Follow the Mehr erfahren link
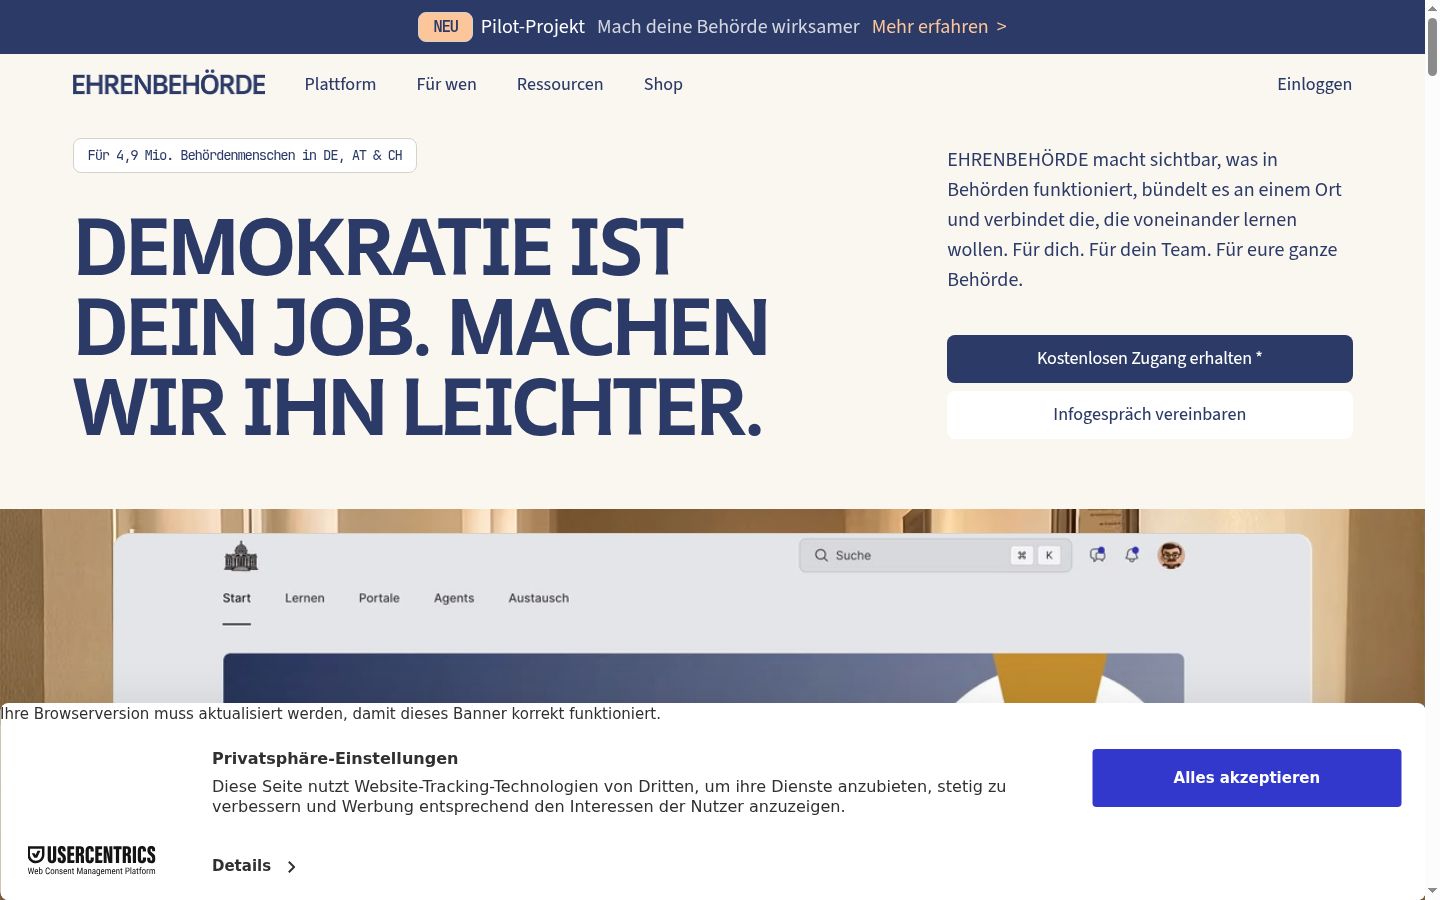Screen dimensions: 1440x900 (x=939, y=27)
